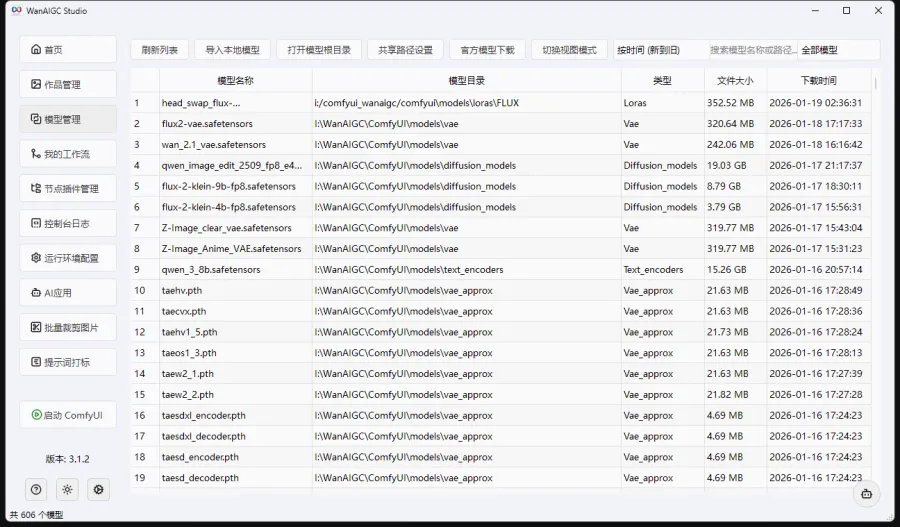
Task: Select taew2_2.pth model name
Action: tap(188, 394)
